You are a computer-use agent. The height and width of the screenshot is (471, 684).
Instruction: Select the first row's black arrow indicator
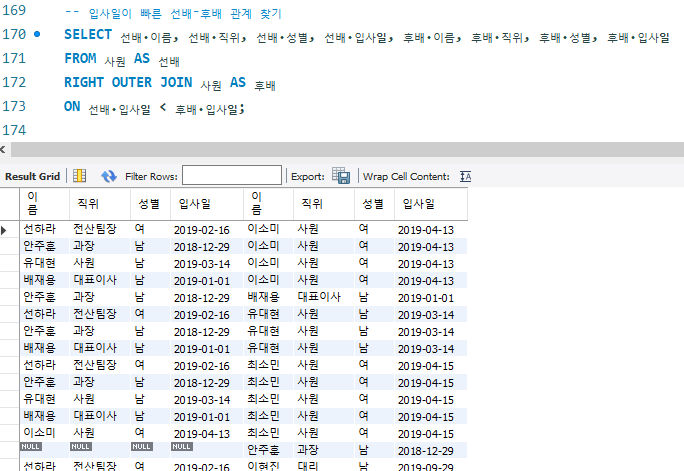(4, 230)
